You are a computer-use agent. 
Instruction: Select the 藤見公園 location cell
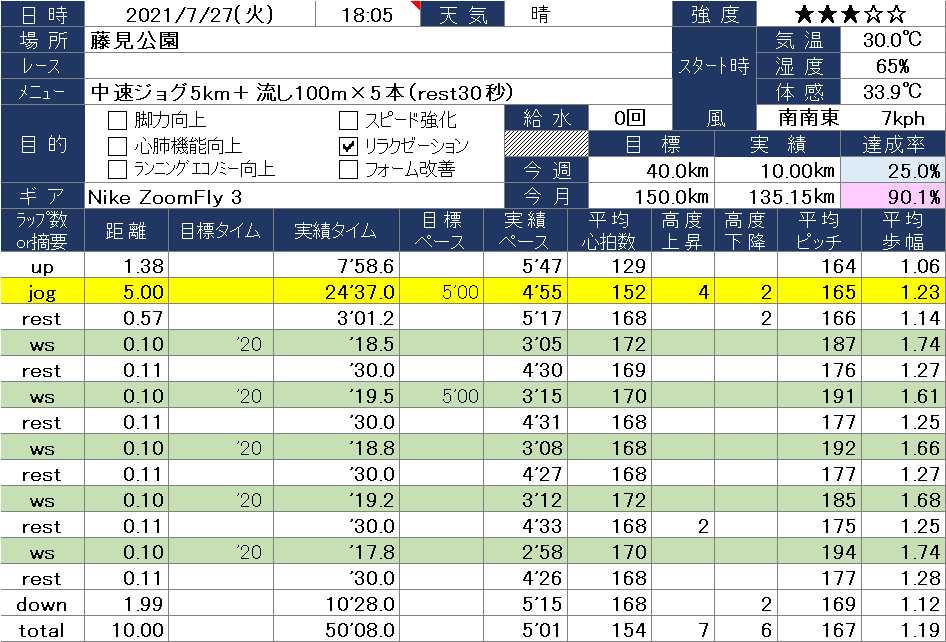(376, 40)
